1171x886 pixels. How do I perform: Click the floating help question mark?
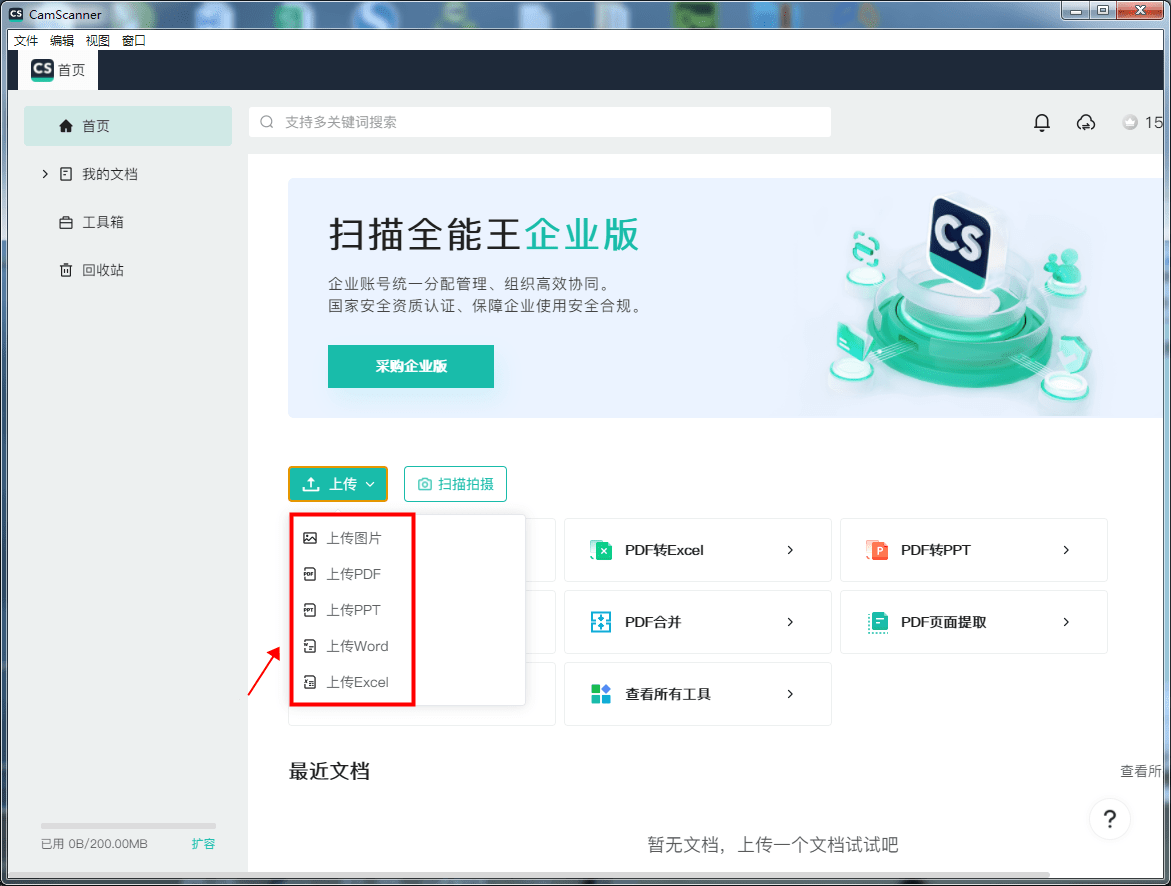[1109, 819]
